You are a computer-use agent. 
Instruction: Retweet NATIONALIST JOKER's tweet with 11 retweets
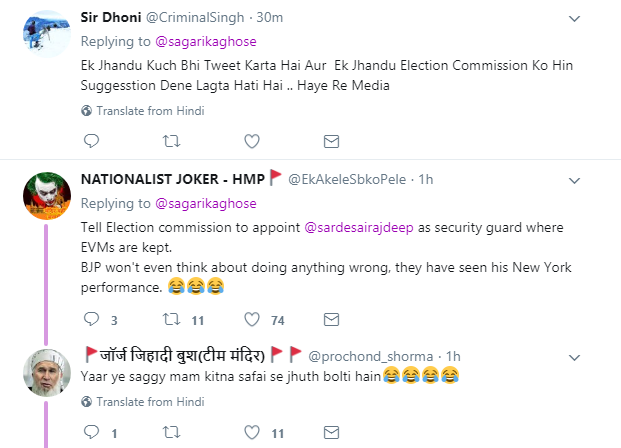pyautogui.click(x=171, y=320)
